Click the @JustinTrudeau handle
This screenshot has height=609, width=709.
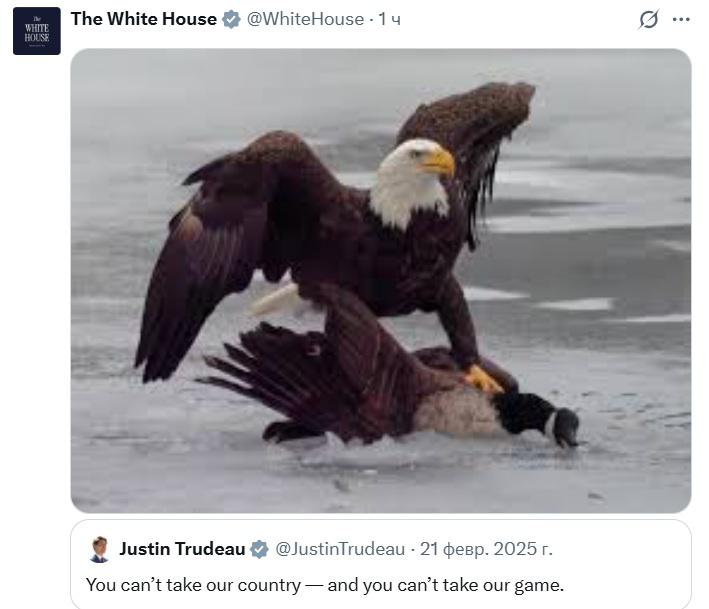tap(340, 549)
